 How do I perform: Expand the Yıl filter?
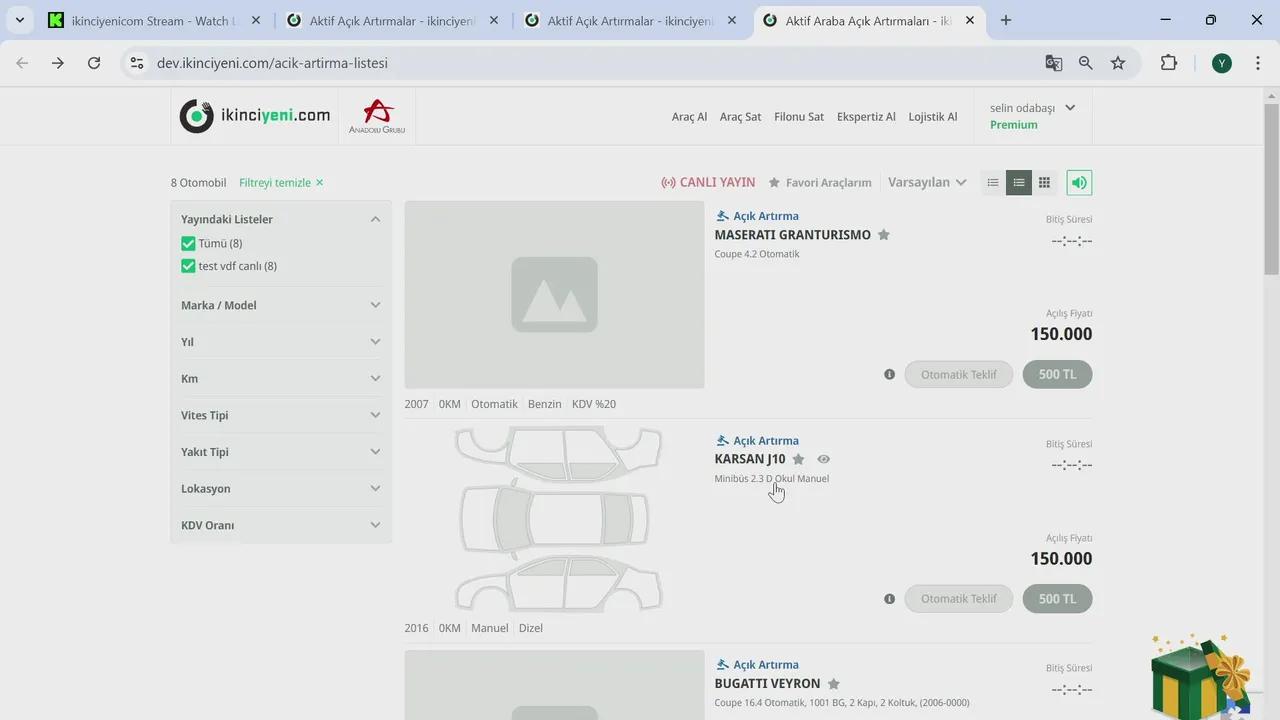click(375, 342)
